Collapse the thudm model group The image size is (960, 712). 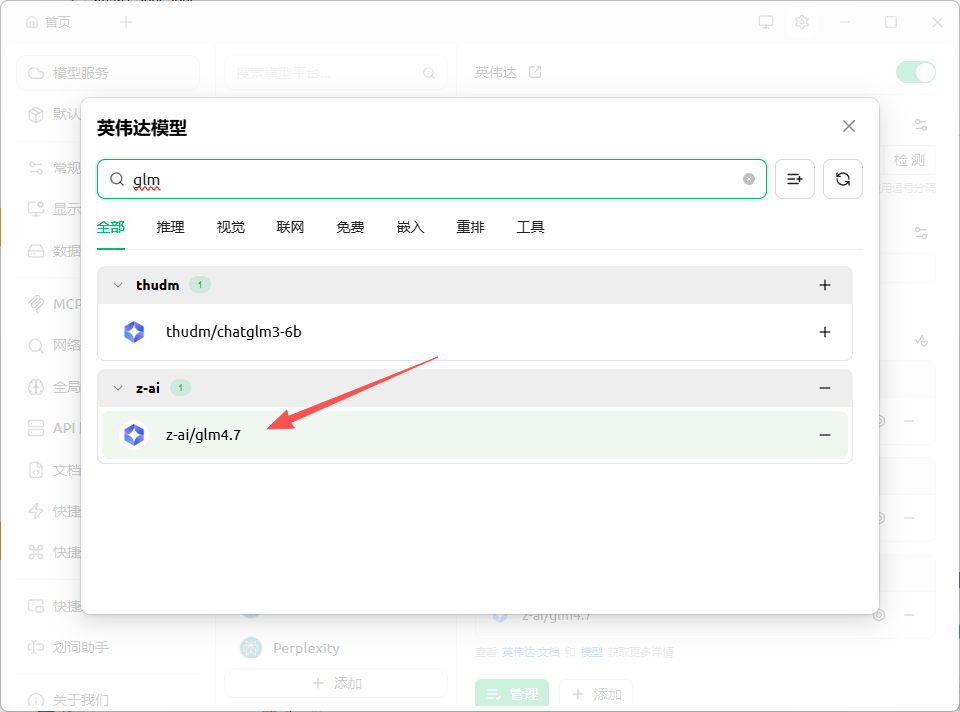pyautogui.click(x=118, y=285)
